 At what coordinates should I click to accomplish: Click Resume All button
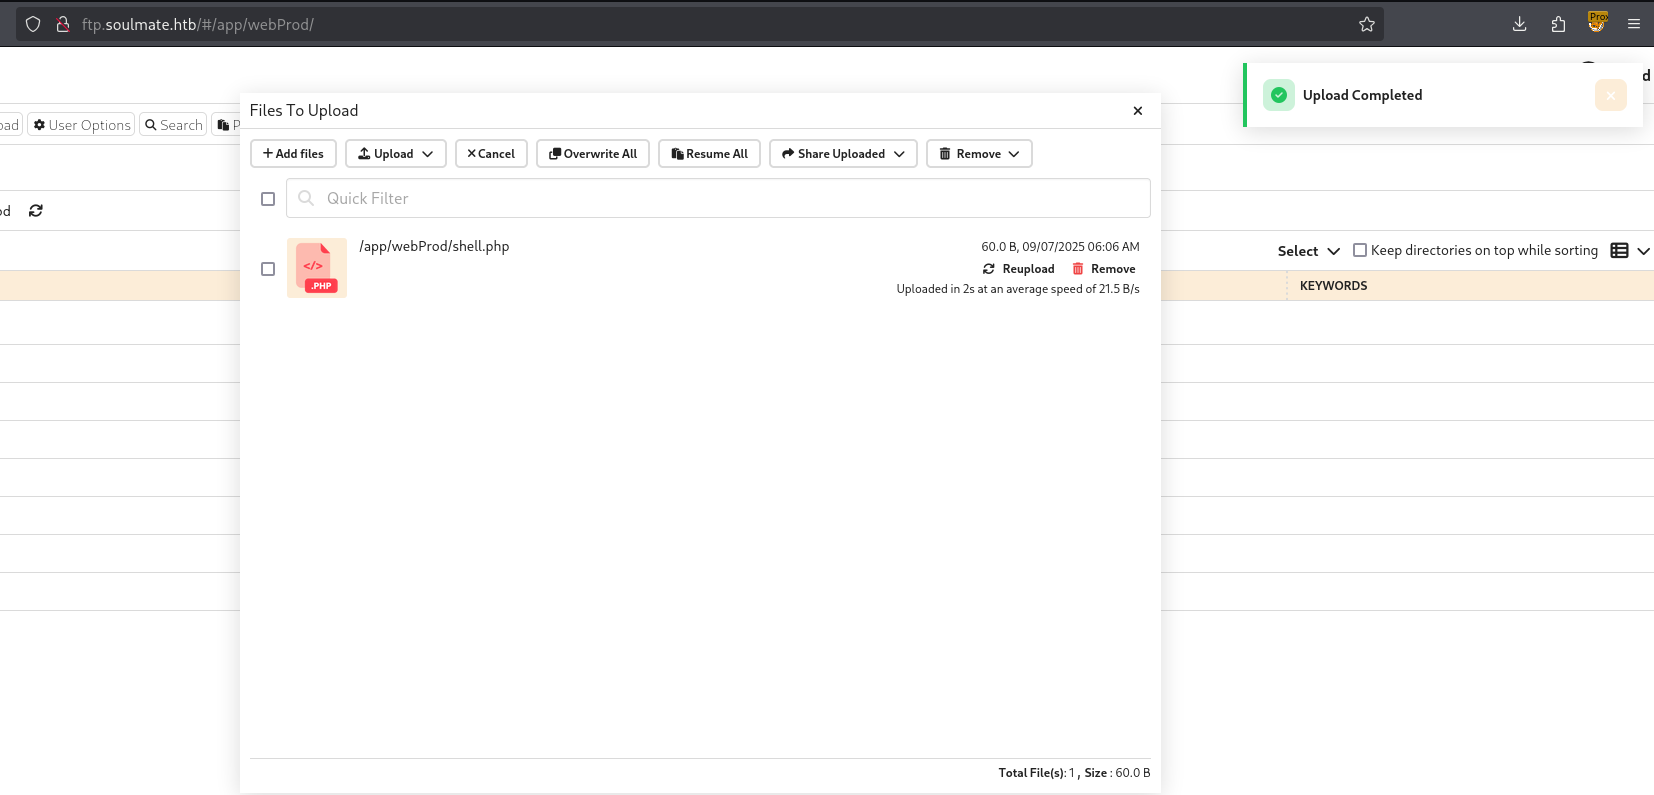click(710, 154)
